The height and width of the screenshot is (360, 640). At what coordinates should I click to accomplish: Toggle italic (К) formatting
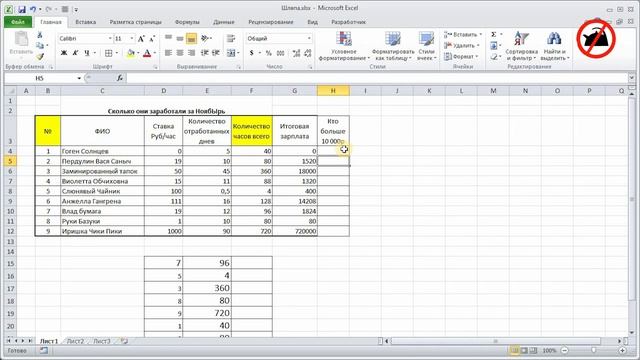click(x=75, y=53)
